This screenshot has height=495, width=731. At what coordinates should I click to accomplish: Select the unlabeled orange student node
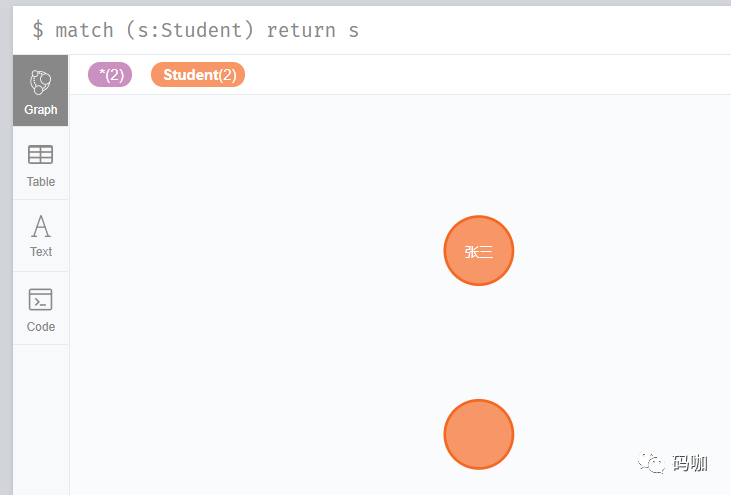(x=479, y=434)
